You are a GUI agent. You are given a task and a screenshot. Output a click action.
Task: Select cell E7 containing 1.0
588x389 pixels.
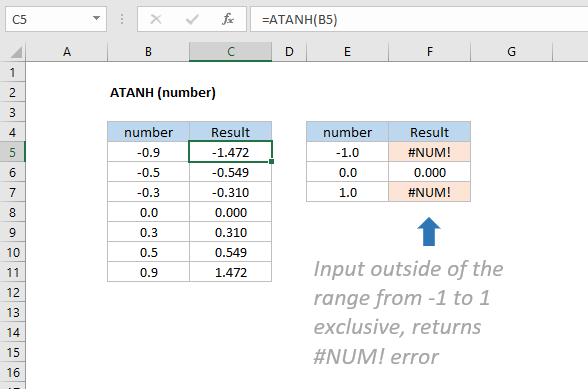point(348,192)
